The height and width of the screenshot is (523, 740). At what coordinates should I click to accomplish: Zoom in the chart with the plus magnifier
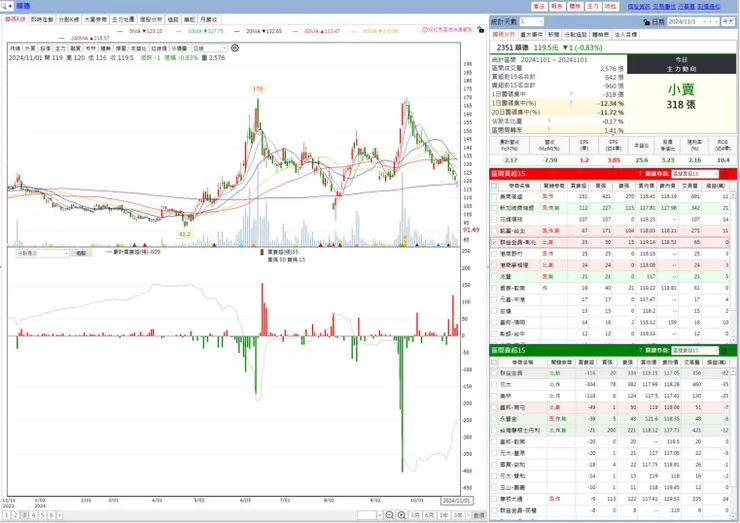click(x=402, y=515)
